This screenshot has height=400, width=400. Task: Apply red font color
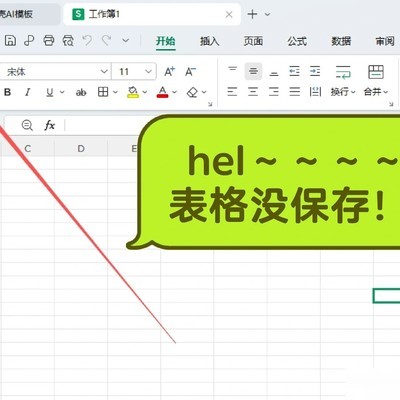pyautogui.click(x=162, y=92)
